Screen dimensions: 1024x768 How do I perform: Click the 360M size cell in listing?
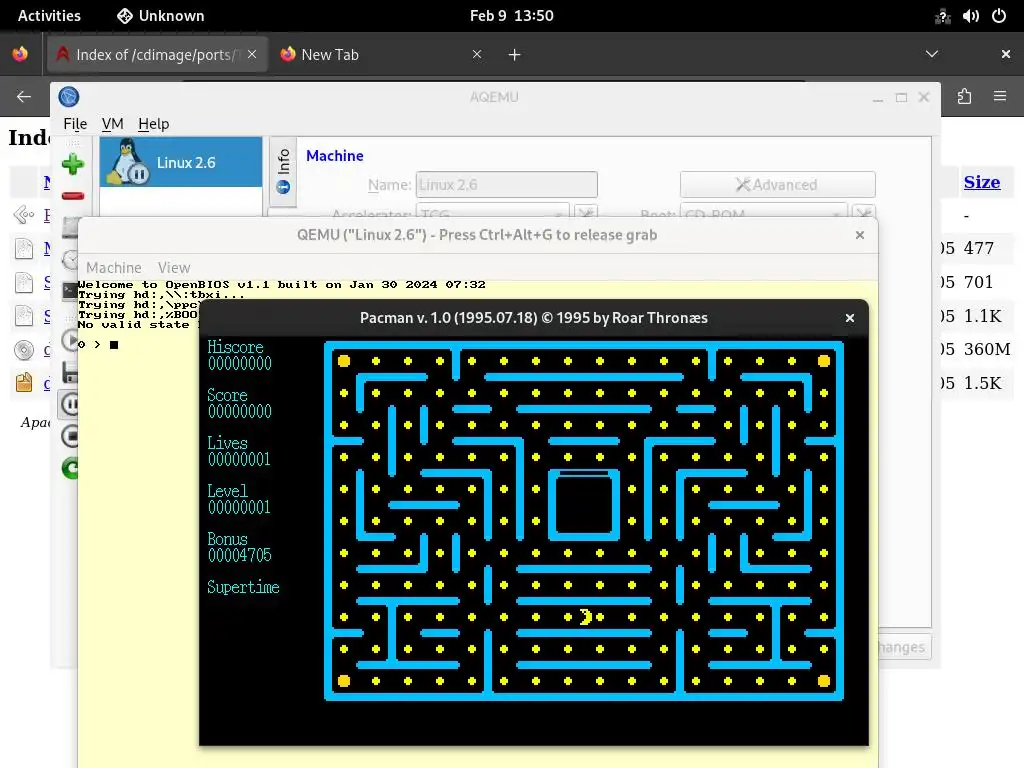click(x=987, y=349)
